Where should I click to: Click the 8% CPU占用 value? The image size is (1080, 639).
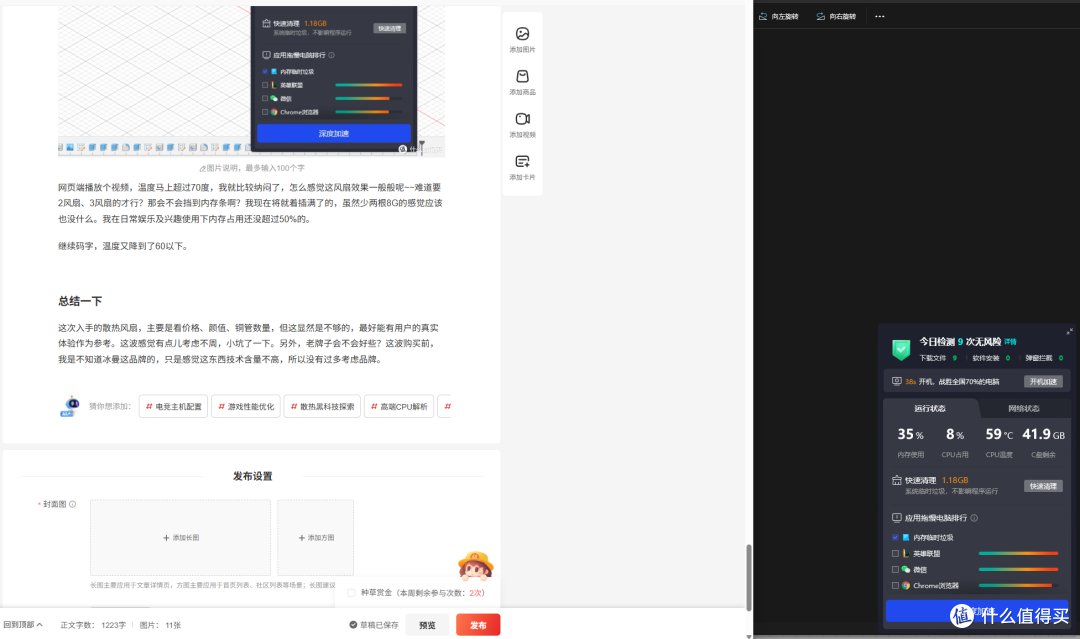(x=955, y=434)
